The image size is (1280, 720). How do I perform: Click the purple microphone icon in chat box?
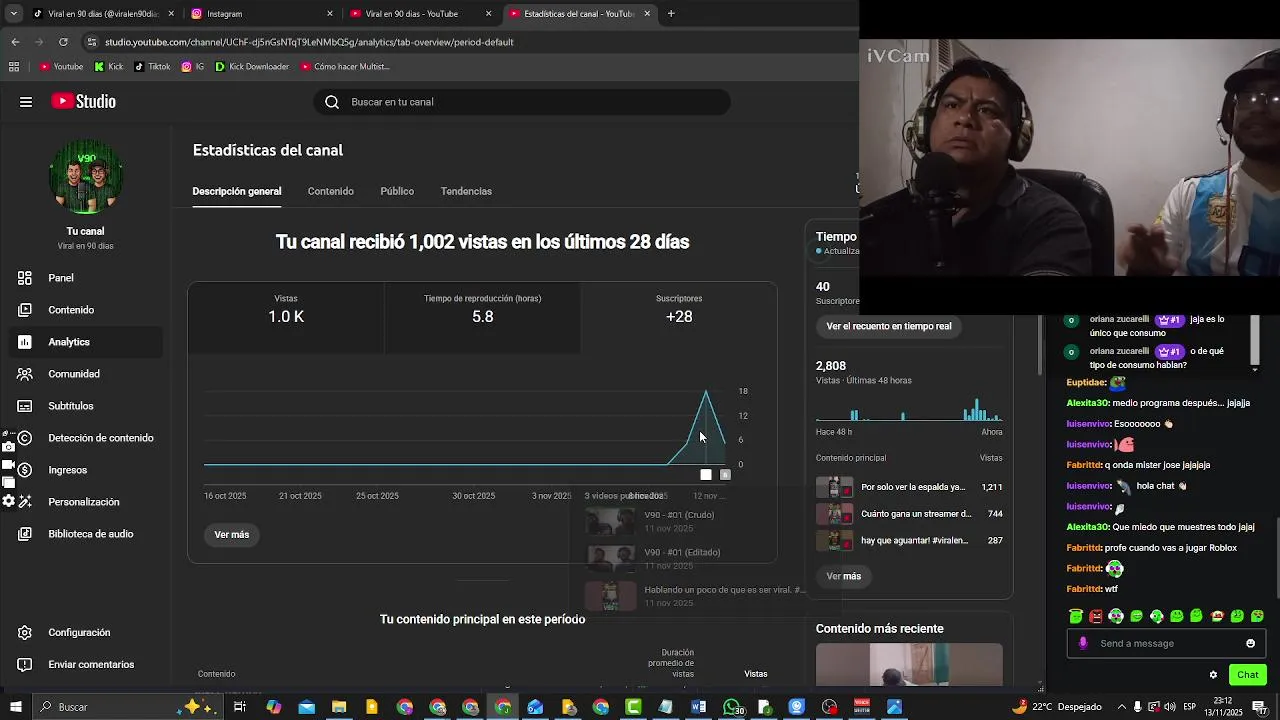click(x=1083, y=644)
